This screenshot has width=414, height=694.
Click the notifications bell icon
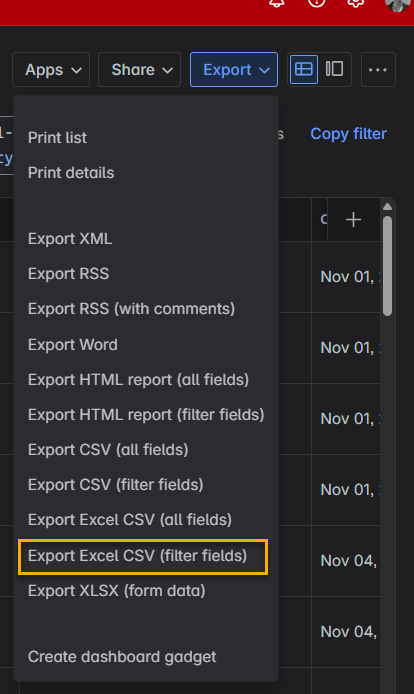coord(277,4)
